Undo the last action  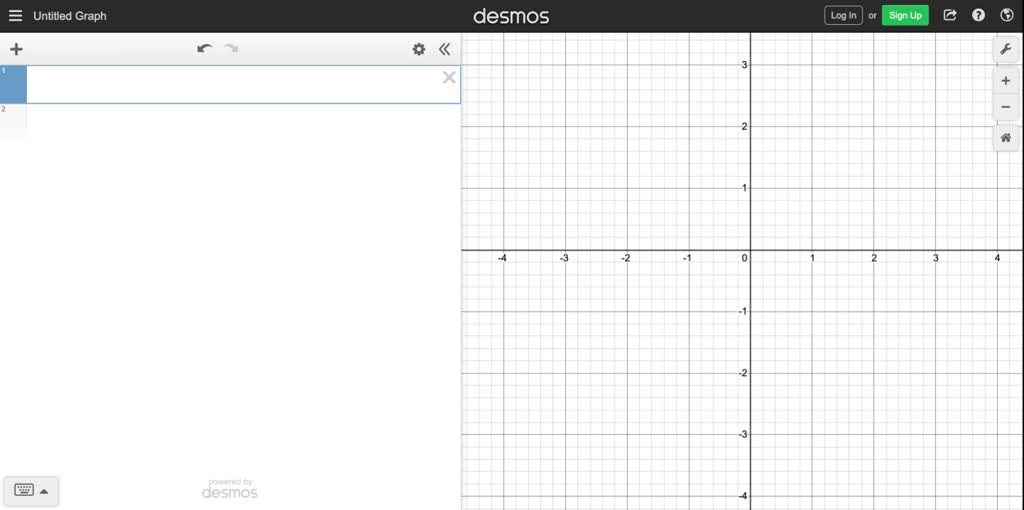[x=204, y=49]
